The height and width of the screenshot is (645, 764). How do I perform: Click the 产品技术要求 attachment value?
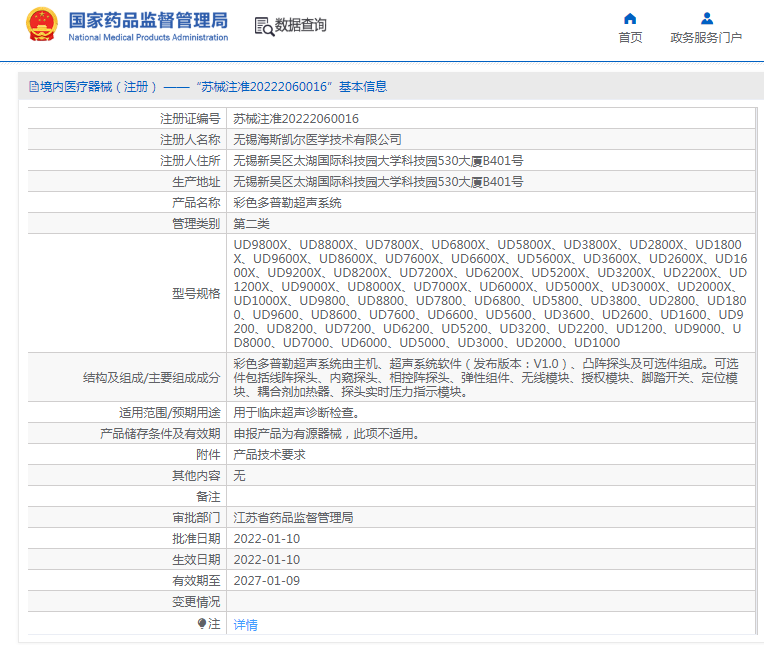(269, 455)
